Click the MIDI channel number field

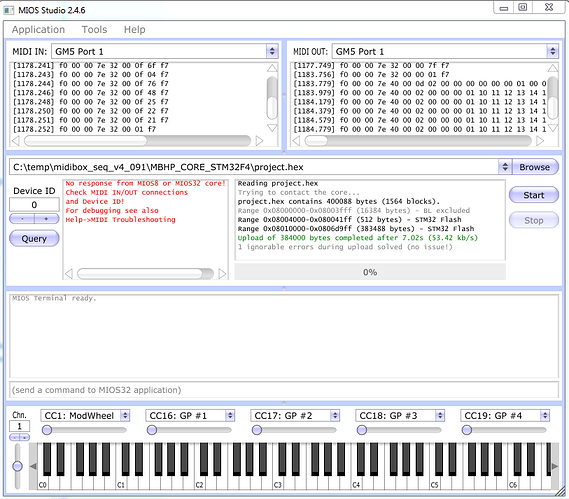tap(20, 426)
